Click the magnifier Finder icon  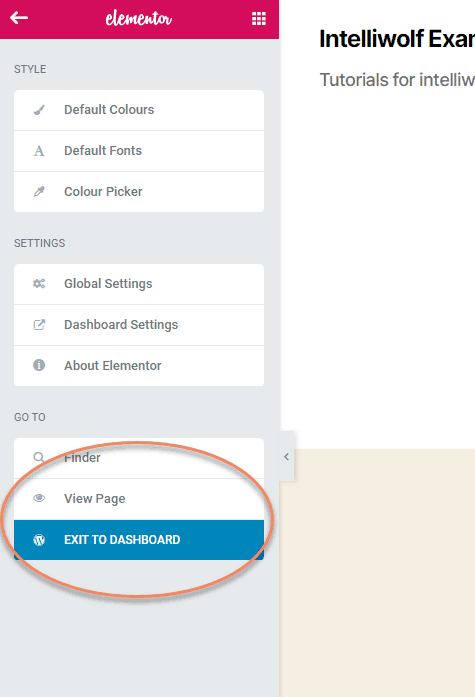click(x=39, y=457)
